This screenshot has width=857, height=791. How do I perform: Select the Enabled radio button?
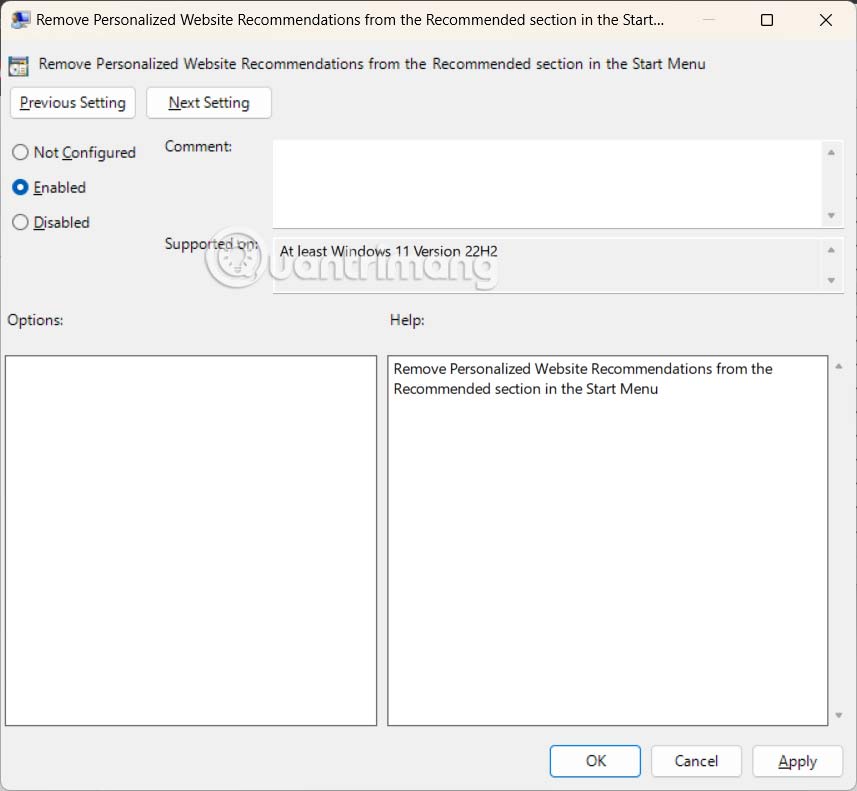[19, 187]
